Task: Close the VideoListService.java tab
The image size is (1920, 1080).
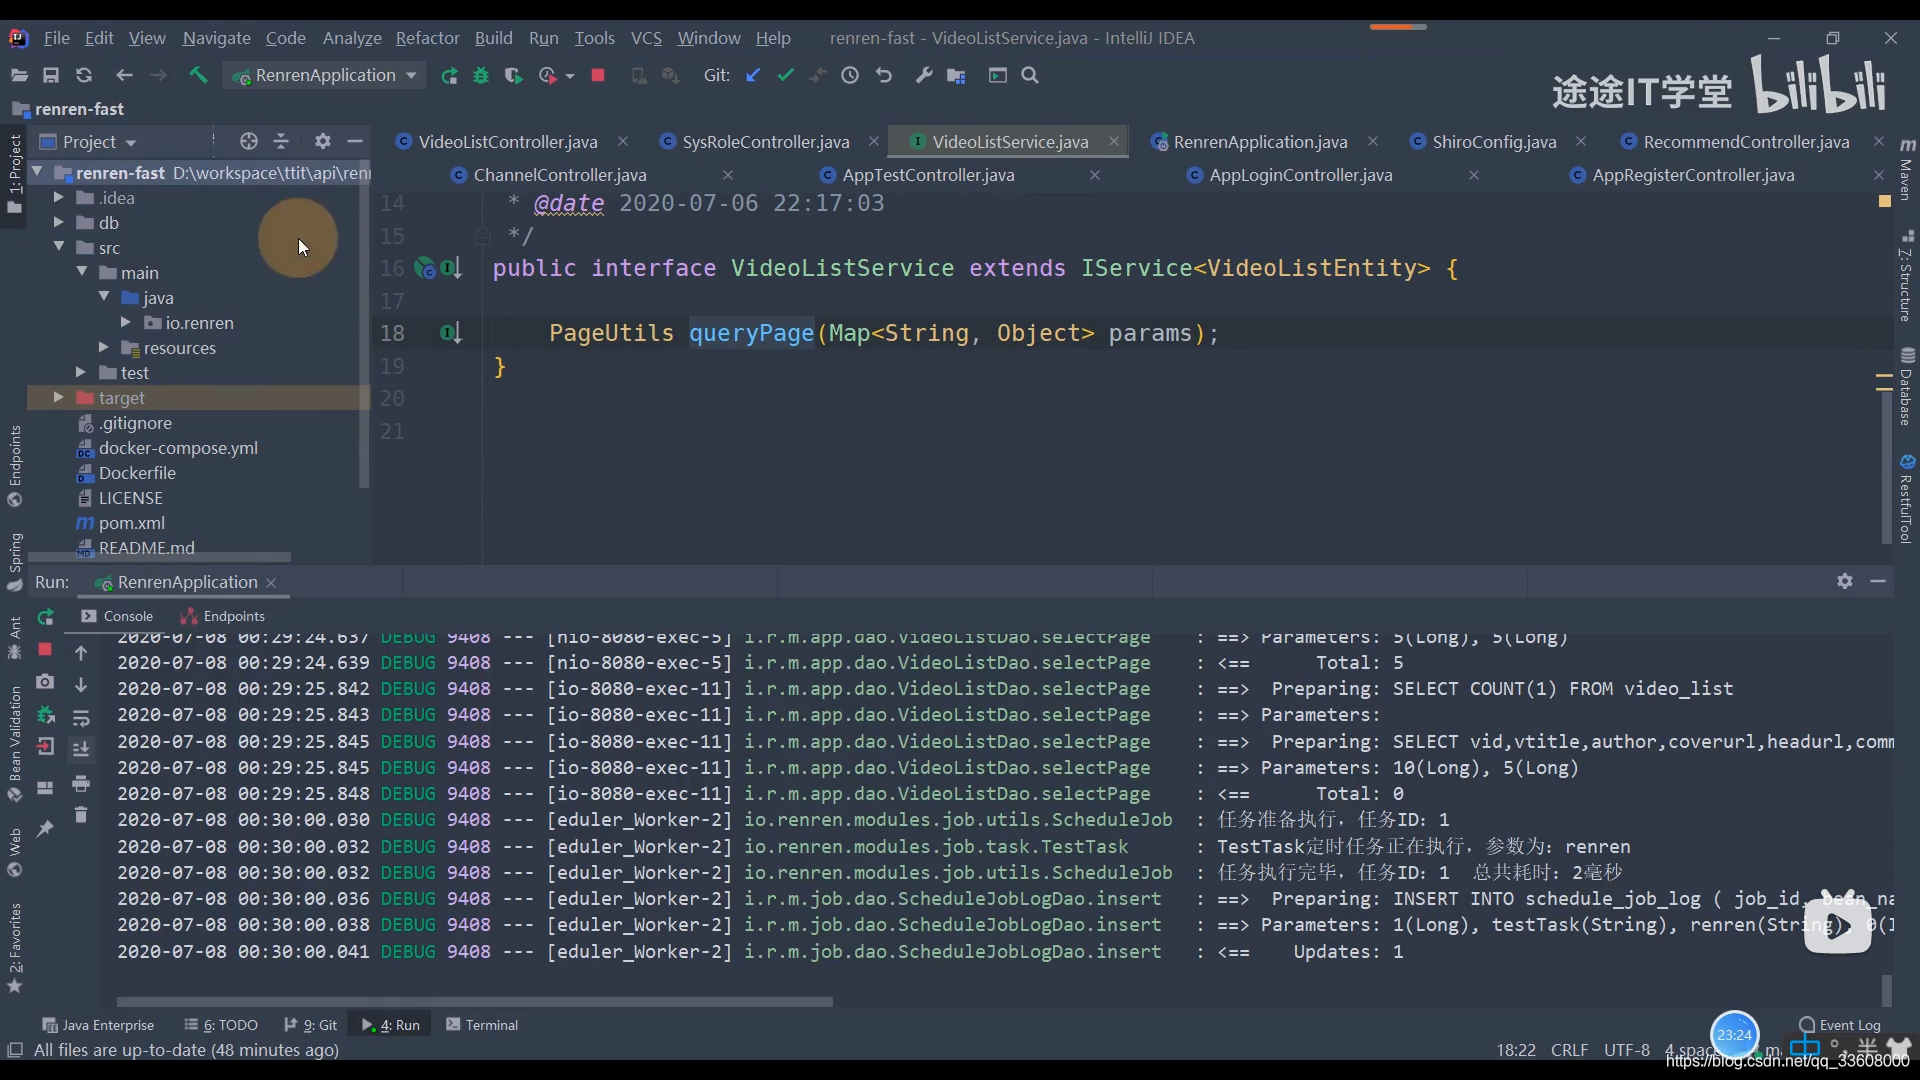Action: [1113, 141]
